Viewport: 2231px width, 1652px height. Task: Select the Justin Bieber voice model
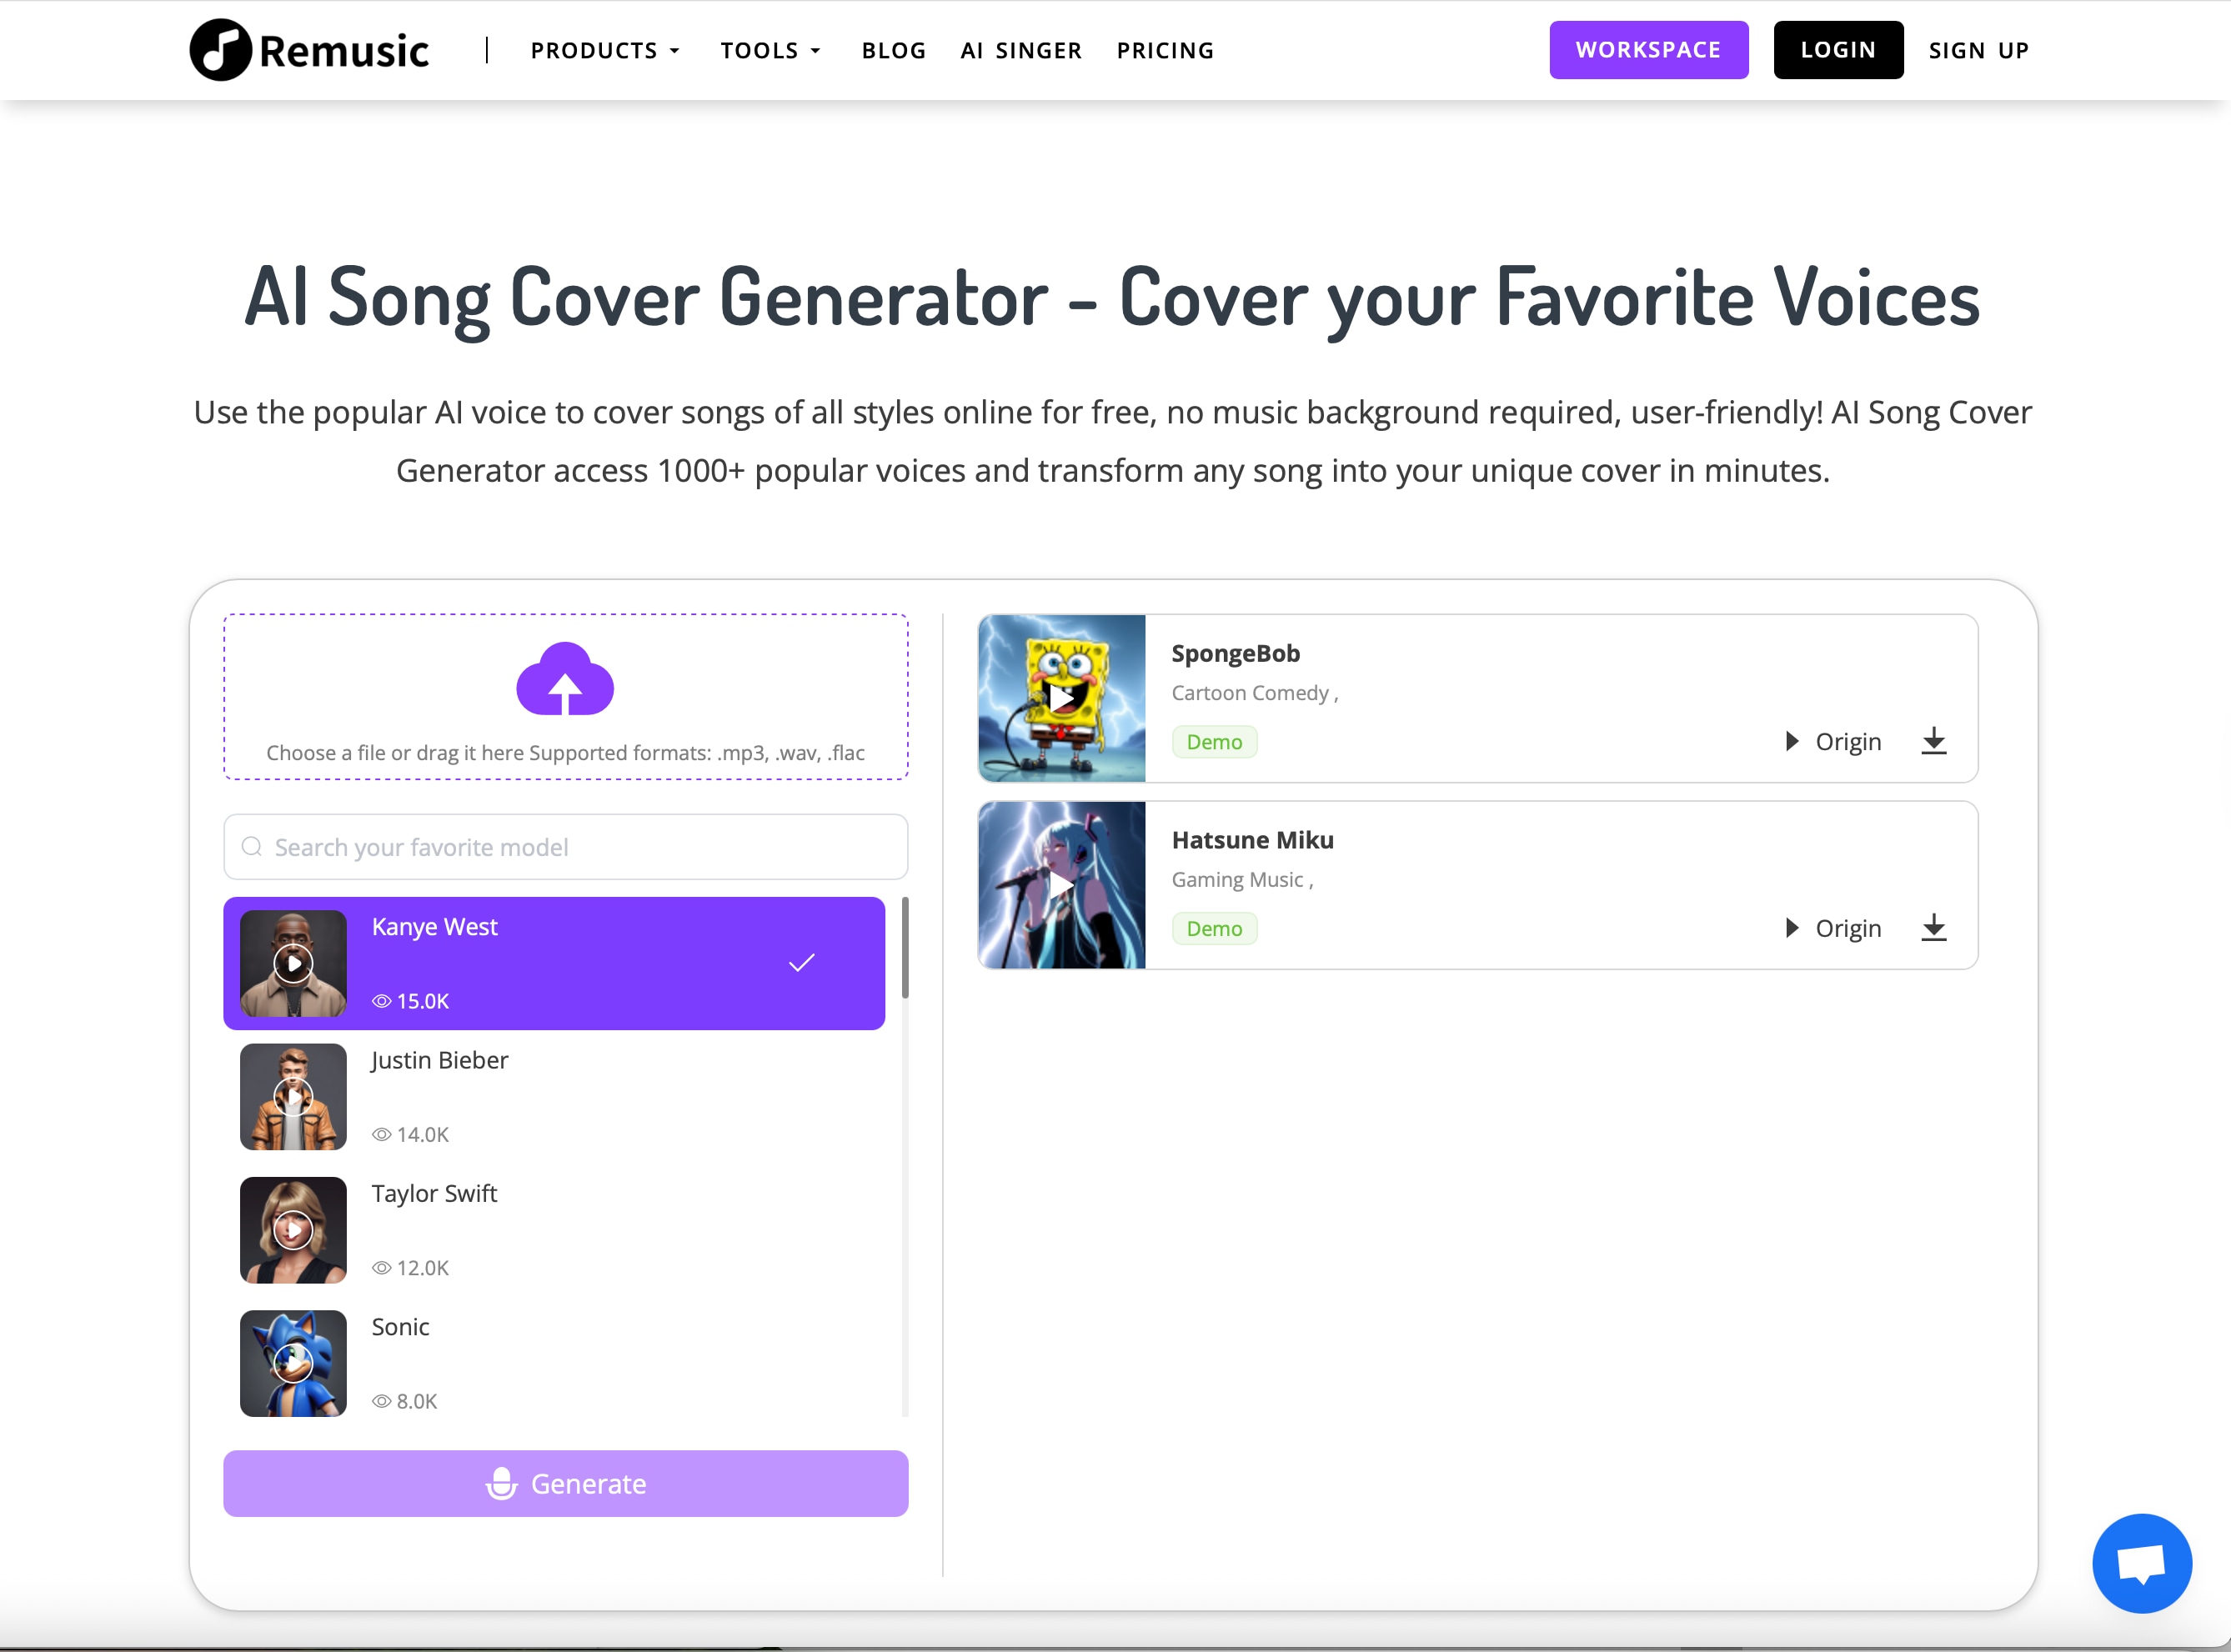(x=554, y=1097)
